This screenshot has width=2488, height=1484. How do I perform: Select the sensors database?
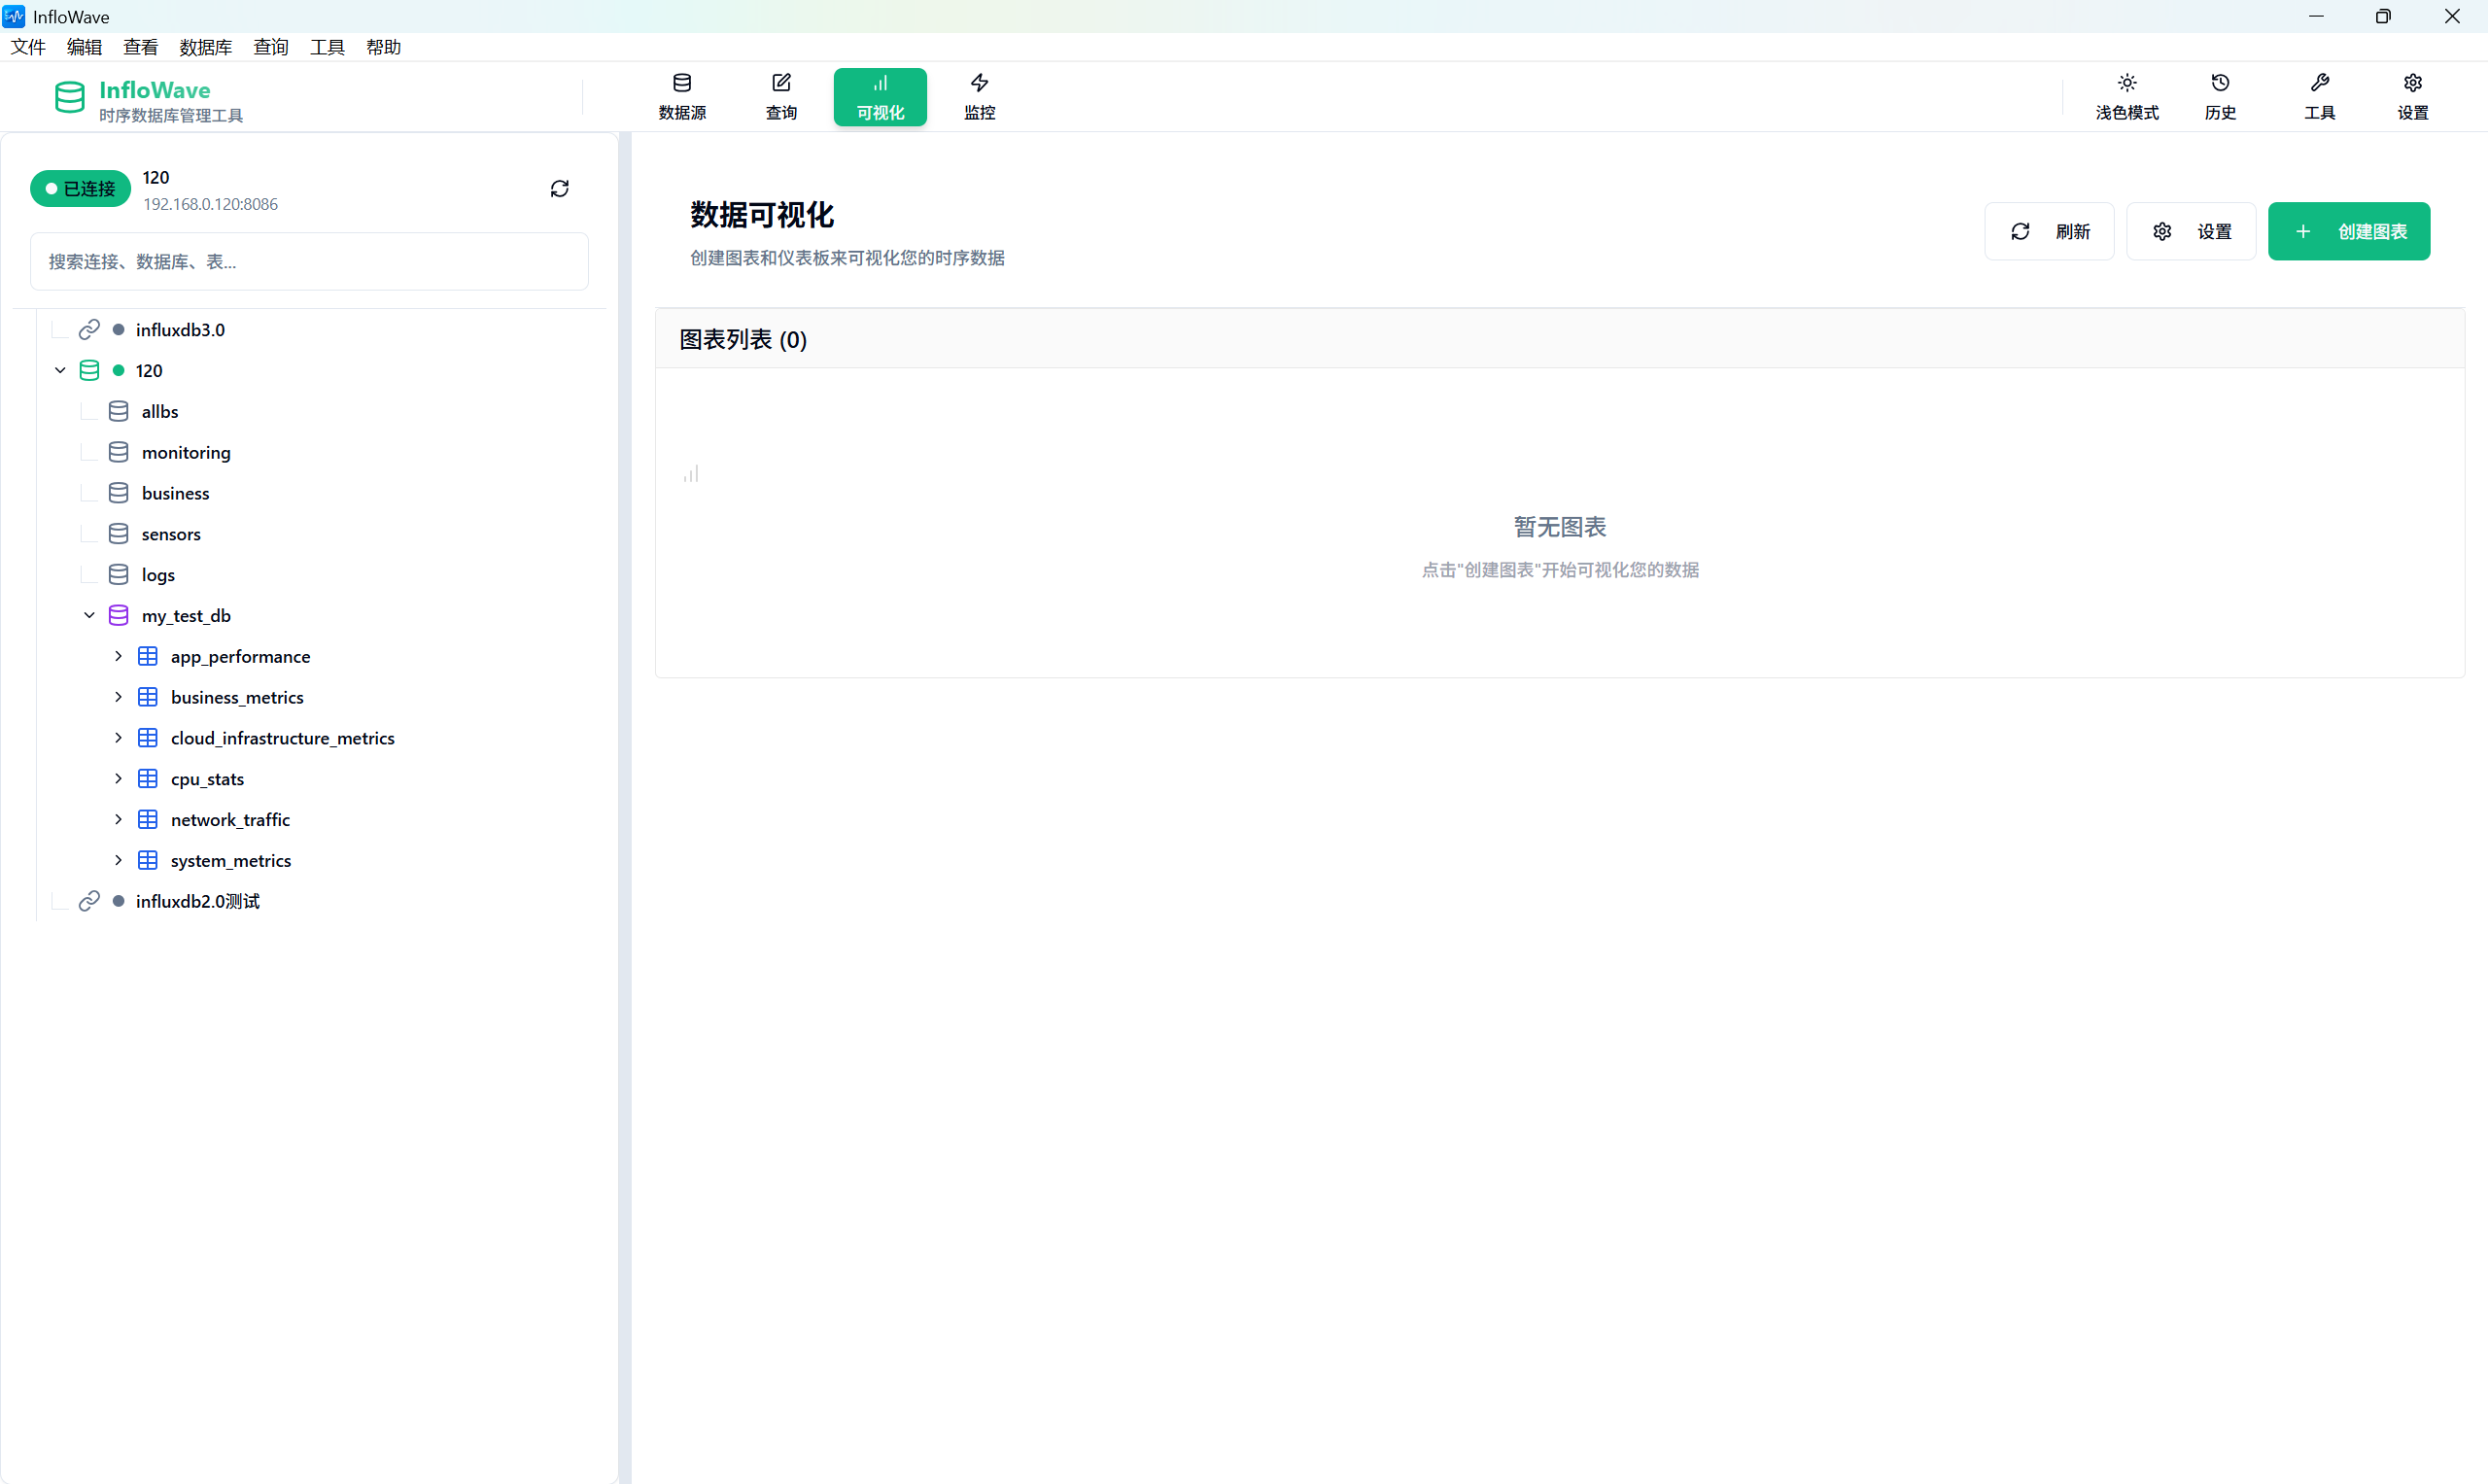[171, 534]
